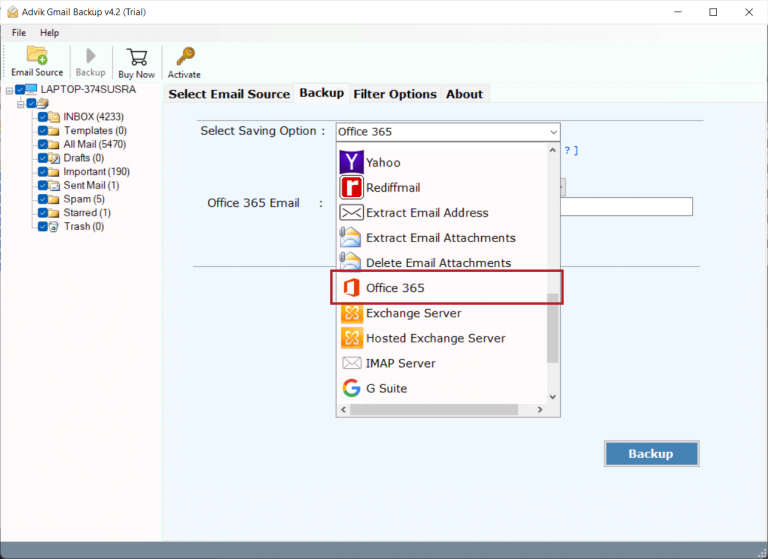Click the Drafts folder icon
This screenshot has width=768, height=559.
coord(54,158)
